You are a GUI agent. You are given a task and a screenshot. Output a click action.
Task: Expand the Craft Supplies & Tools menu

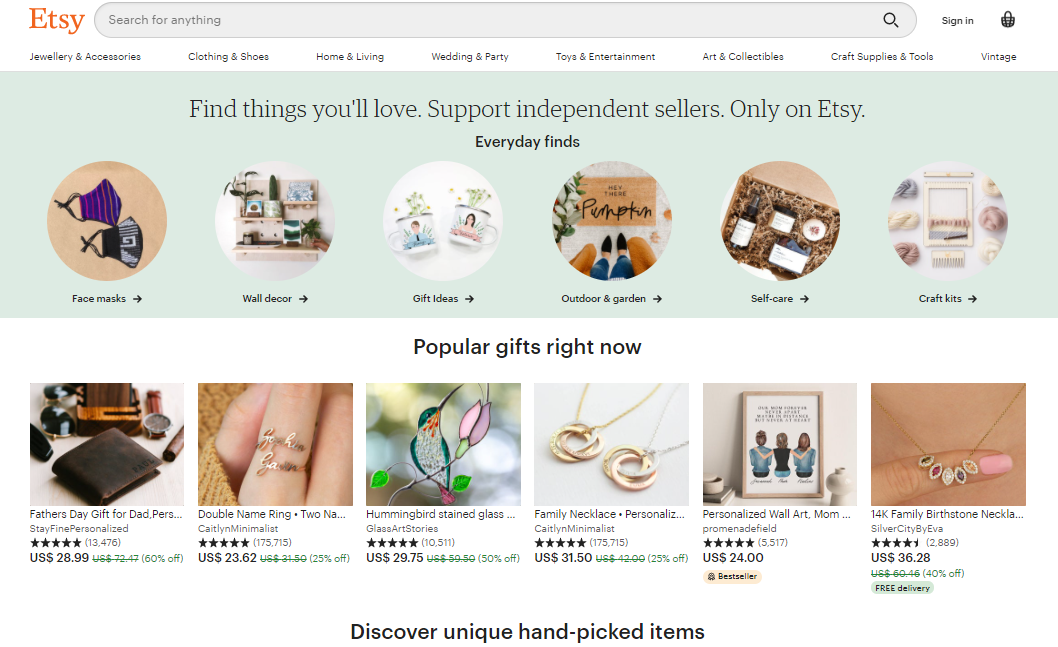click(882, 57)
